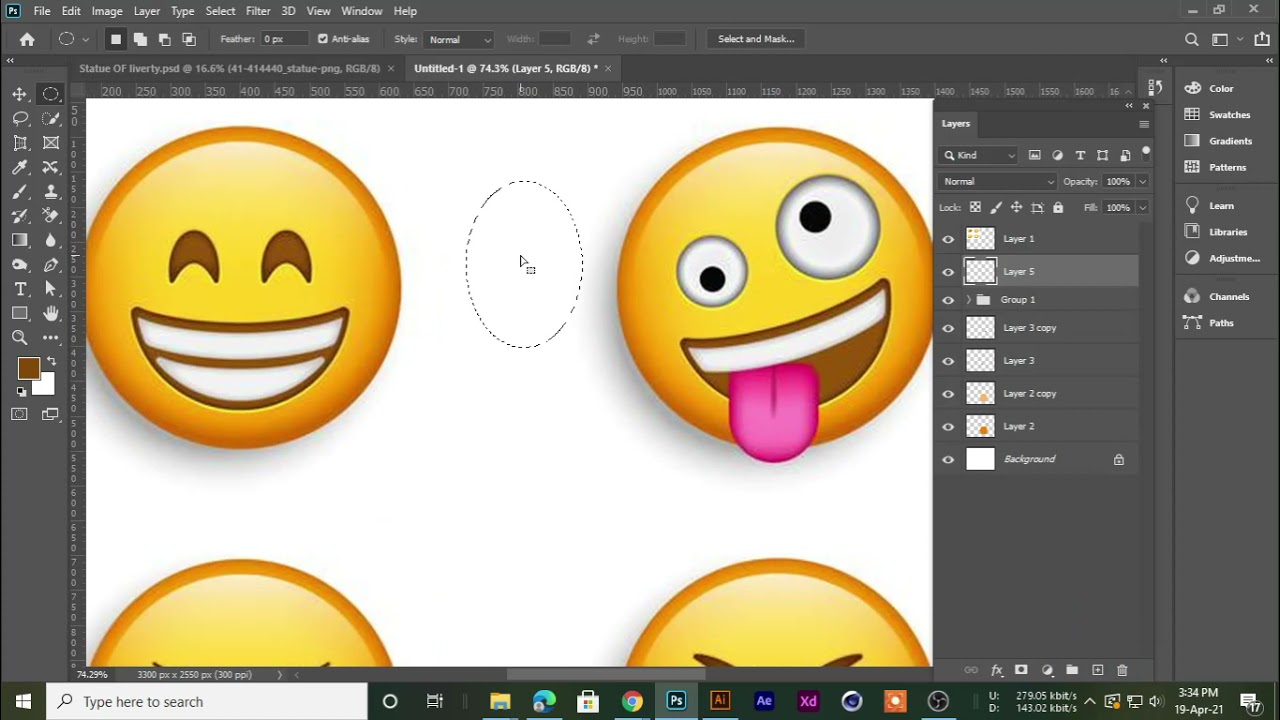This screenshot has width=1280, height=720.
Task: Open workspace switcher dropdown
Action: (1224, 39)
